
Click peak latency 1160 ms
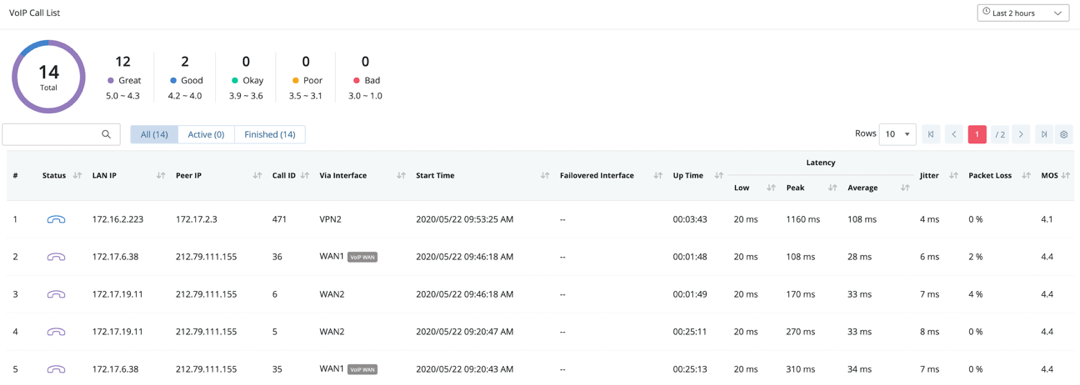[803, 220]
